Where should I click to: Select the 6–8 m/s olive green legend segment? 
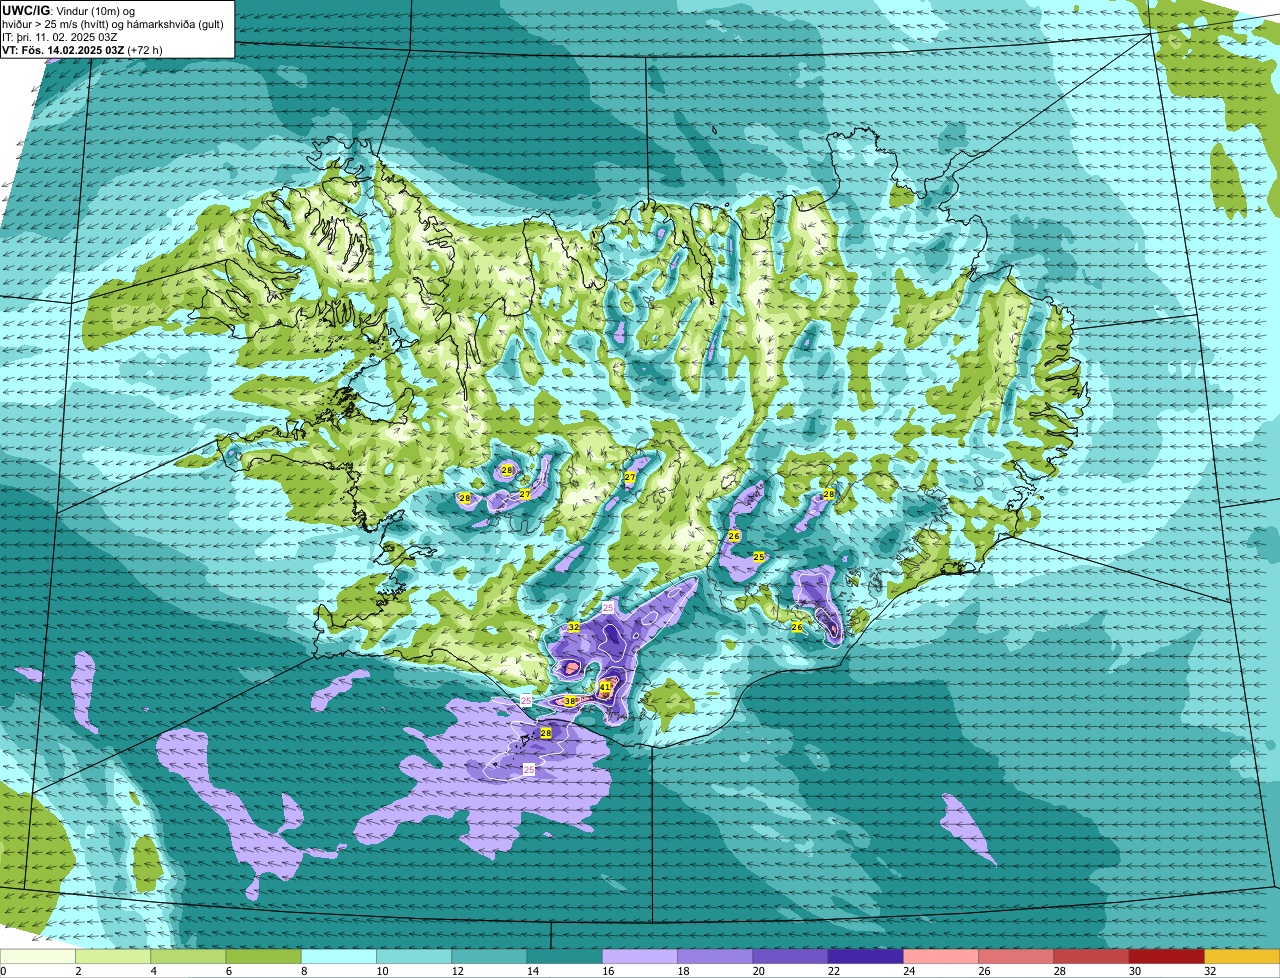click(x=263, y=957)
